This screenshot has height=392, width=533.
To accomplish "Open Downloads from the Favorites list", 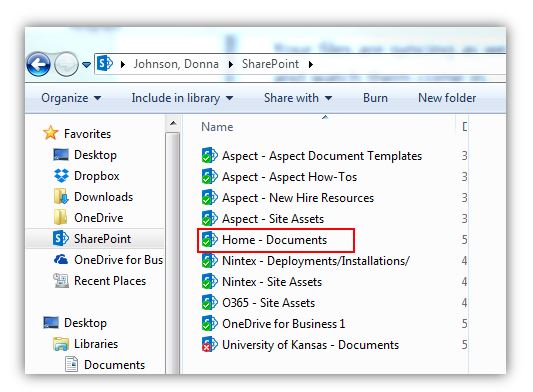I will 103,197.
